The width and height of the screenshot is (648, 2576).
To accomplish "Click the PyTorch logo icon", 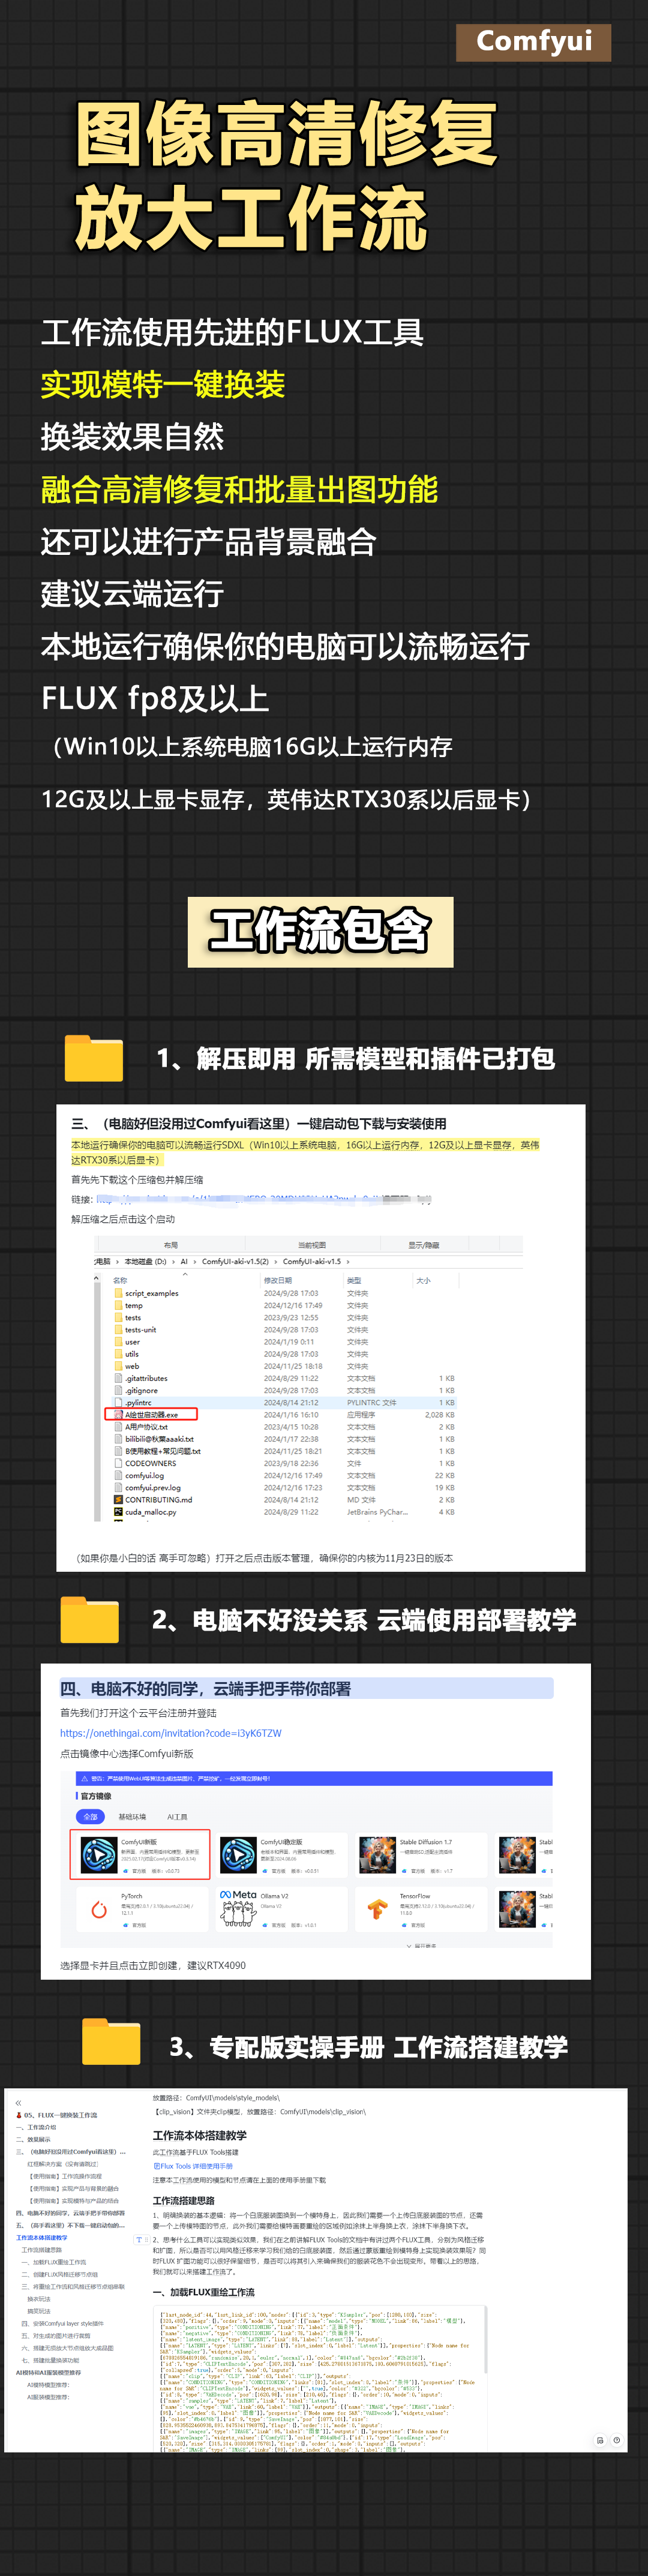I will [x=98, y=1910].
